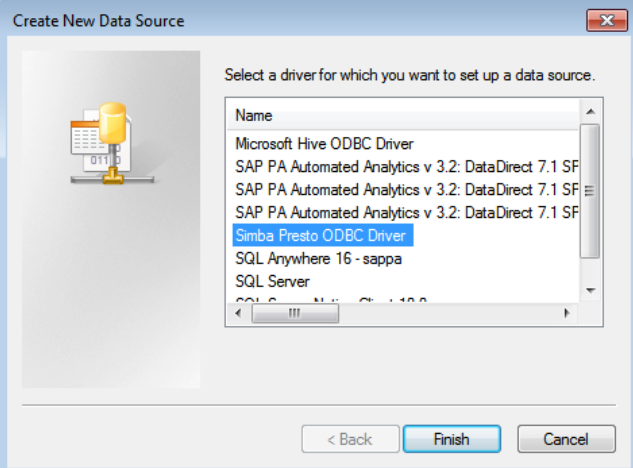Select Microsoft Hive ODBC Driver
This screenshot has height=468, width=633.
point(324,144)
